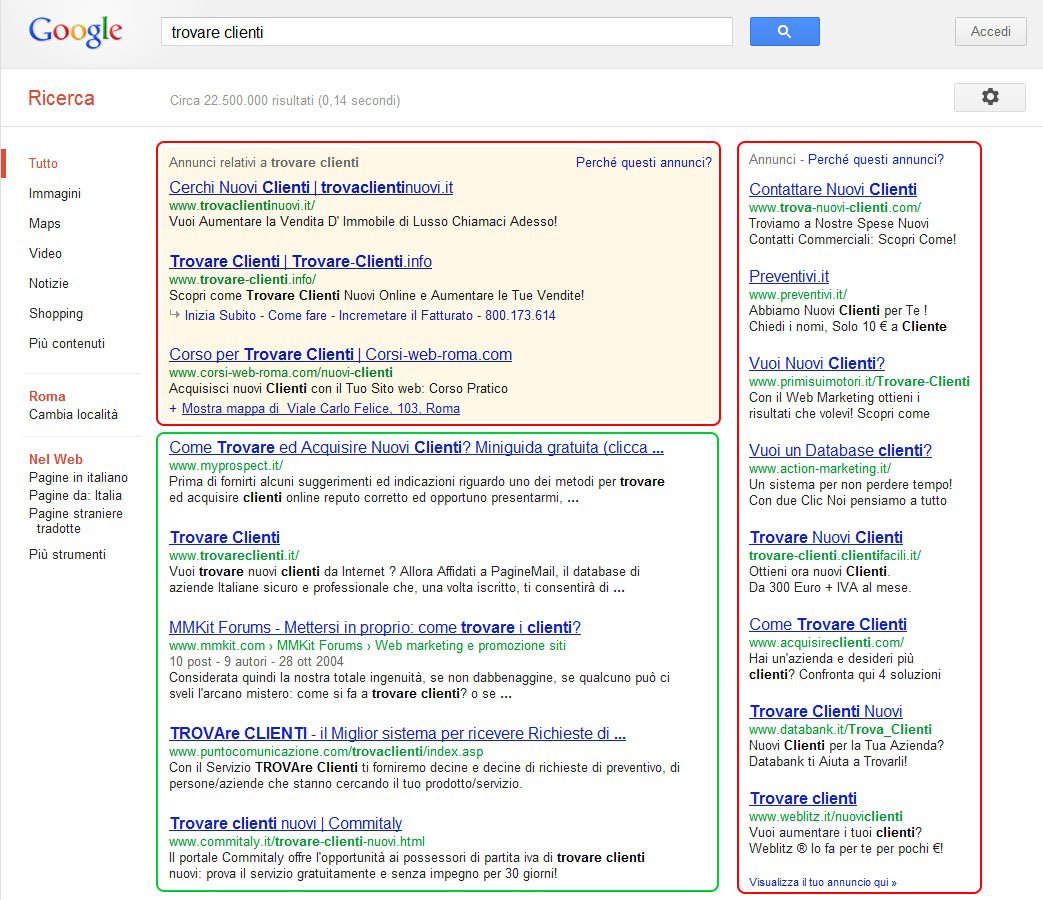Select Pagine straniere tradotte filter
This screenshot has width=1043, height=900.
(76, 521)
